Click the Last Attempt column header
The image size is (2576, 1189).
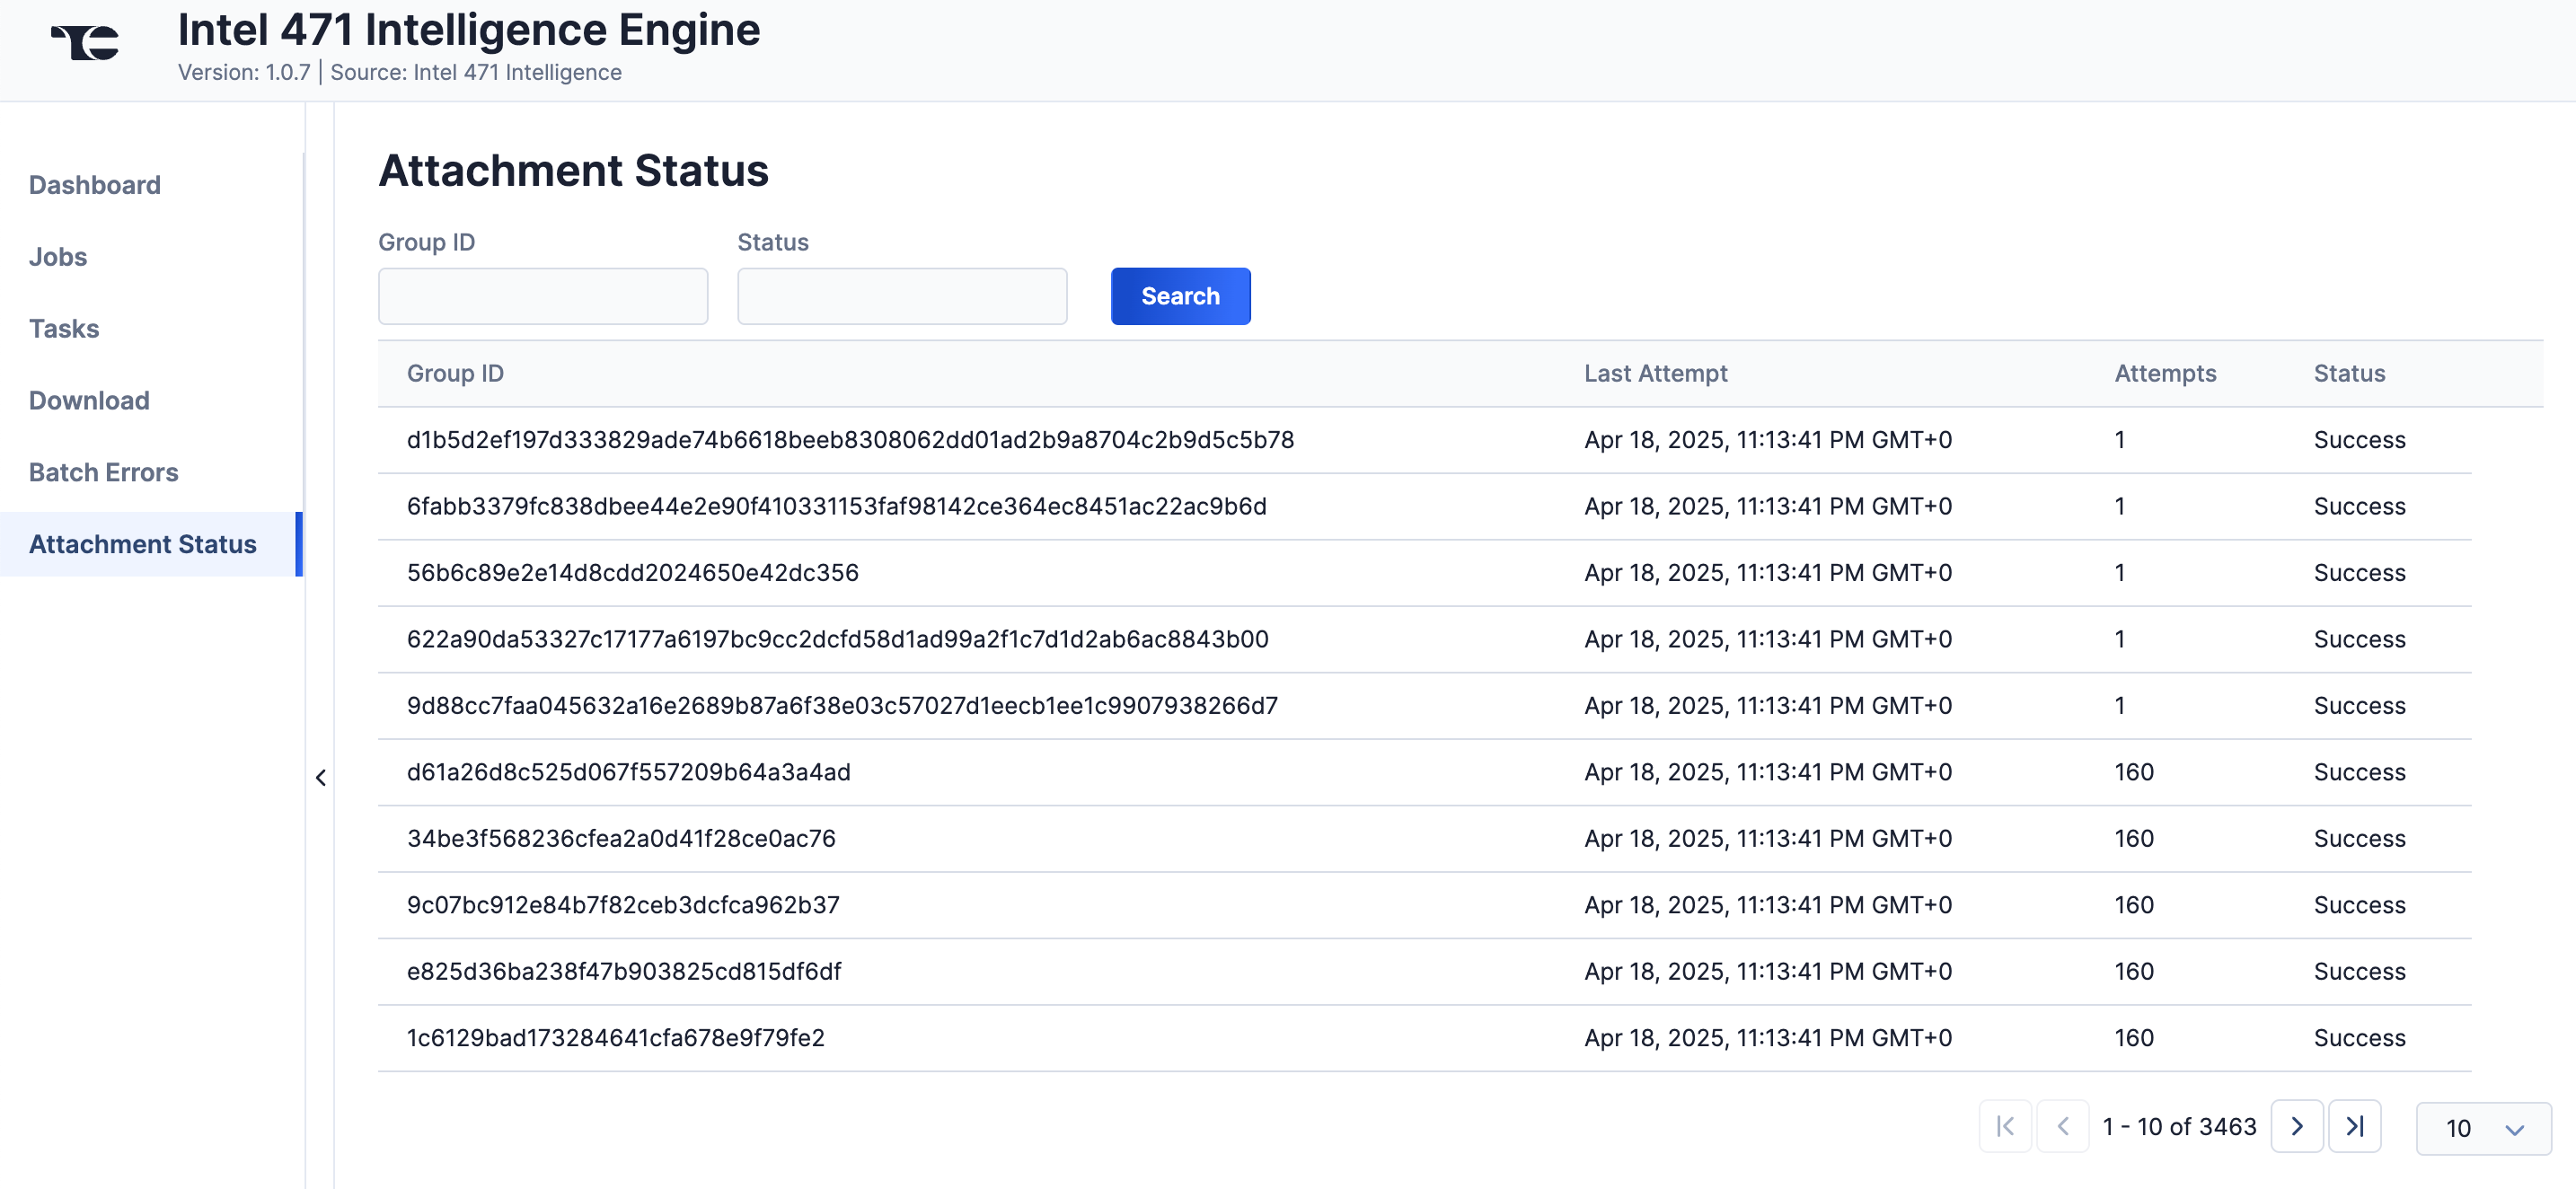(1655, 373)
